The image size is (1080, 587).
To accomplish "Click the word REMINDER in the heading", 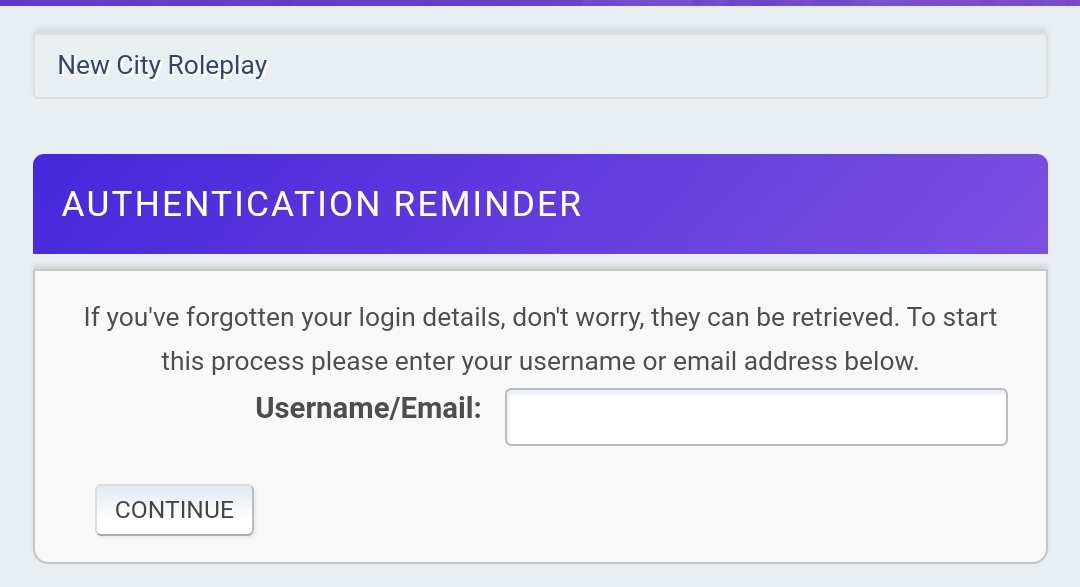I will click(x=488, y=205).
